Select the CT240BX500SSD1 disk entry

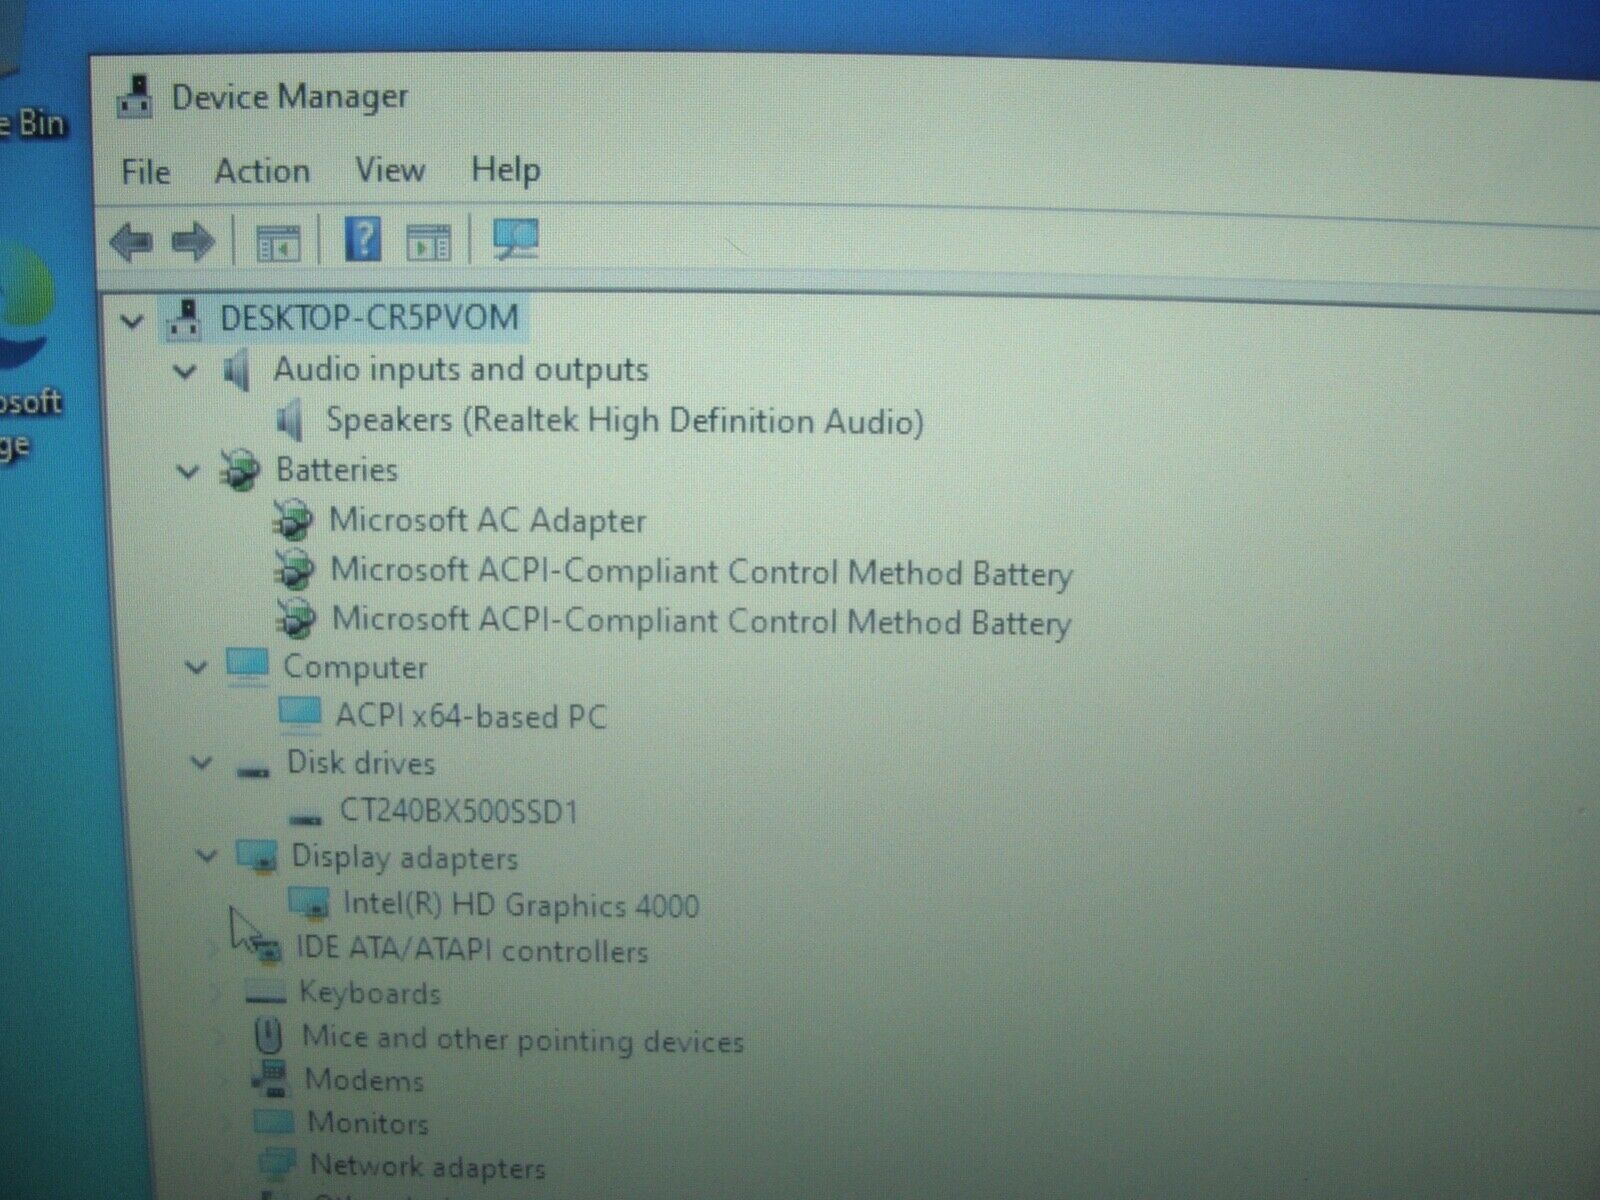point(459,810)
